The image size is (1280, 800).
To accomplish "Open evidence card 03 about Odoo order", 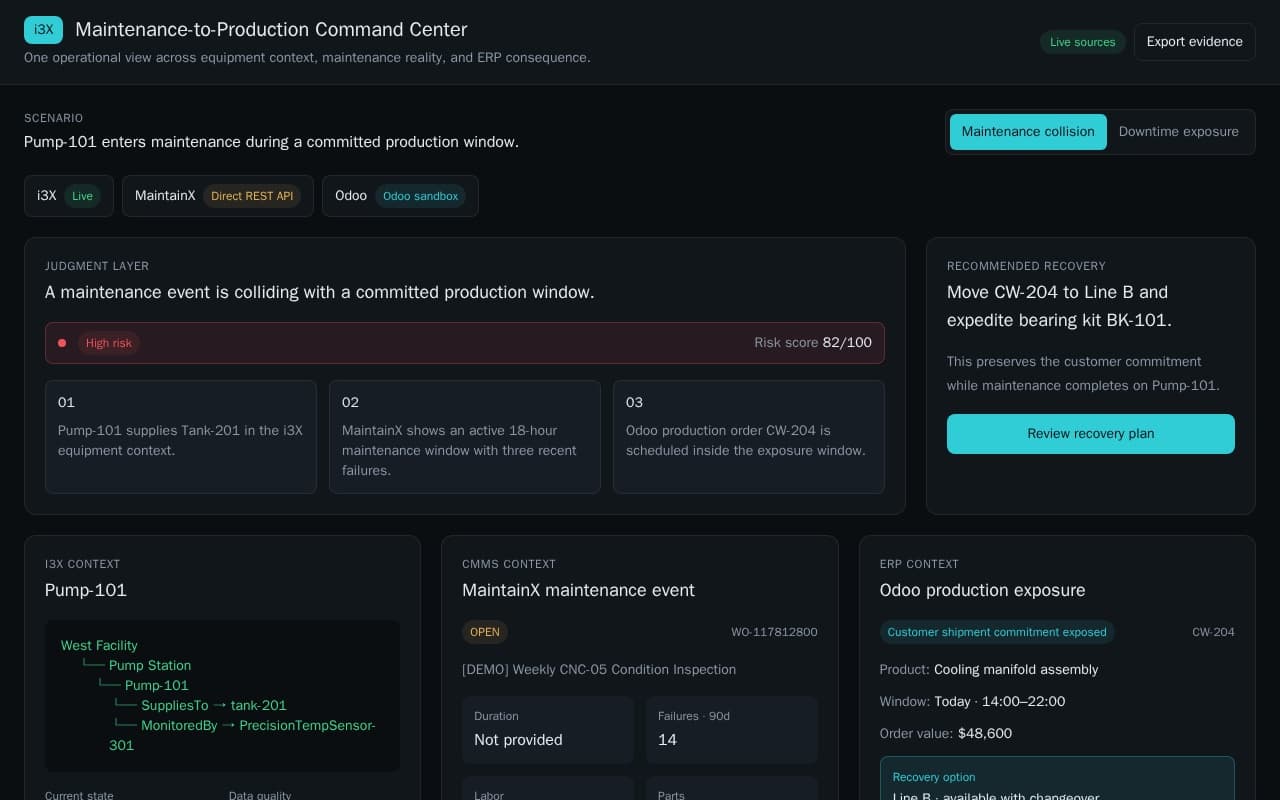I will pyautogui.click(x=749, y=437).
